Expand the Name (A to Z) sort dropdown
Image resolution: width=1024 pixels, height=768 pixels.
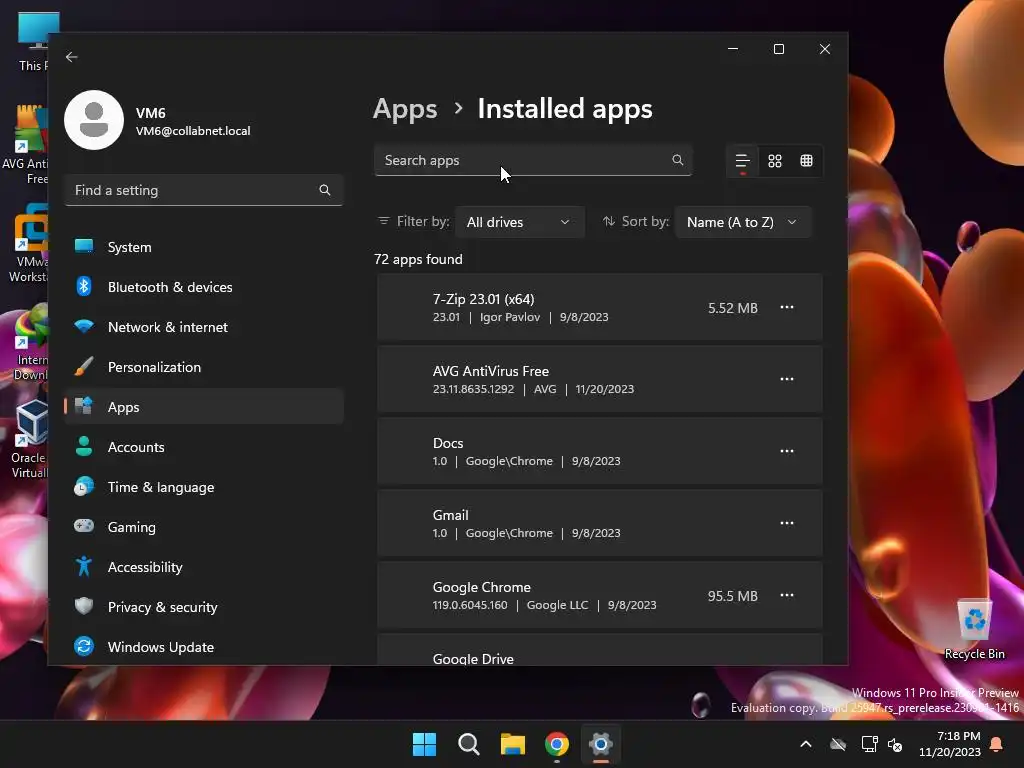tap(743, 222)
